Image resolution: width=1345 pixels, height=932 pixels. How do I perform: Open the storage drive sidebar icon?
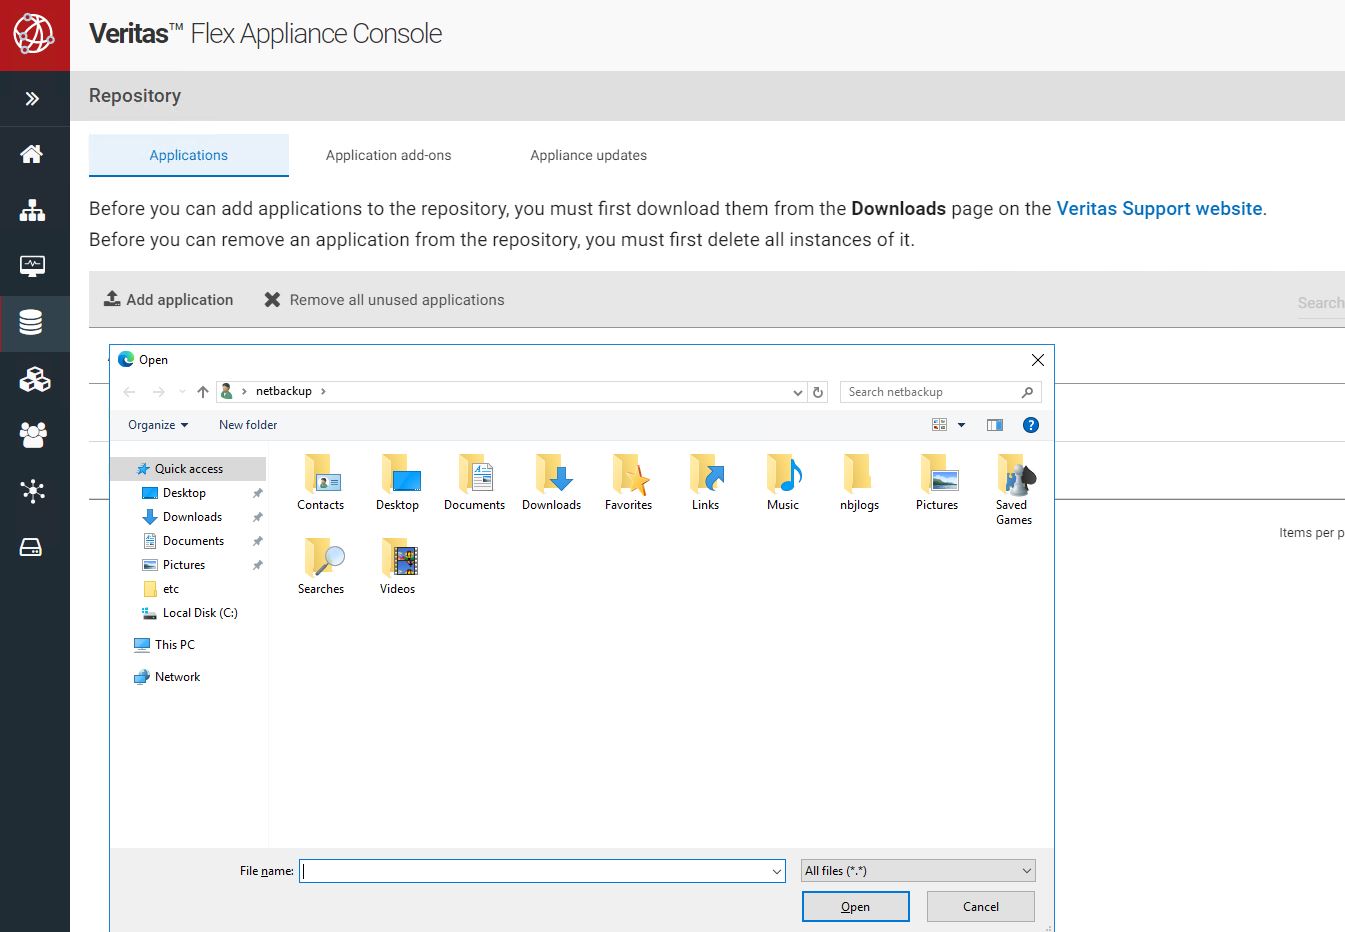[31, 547]
